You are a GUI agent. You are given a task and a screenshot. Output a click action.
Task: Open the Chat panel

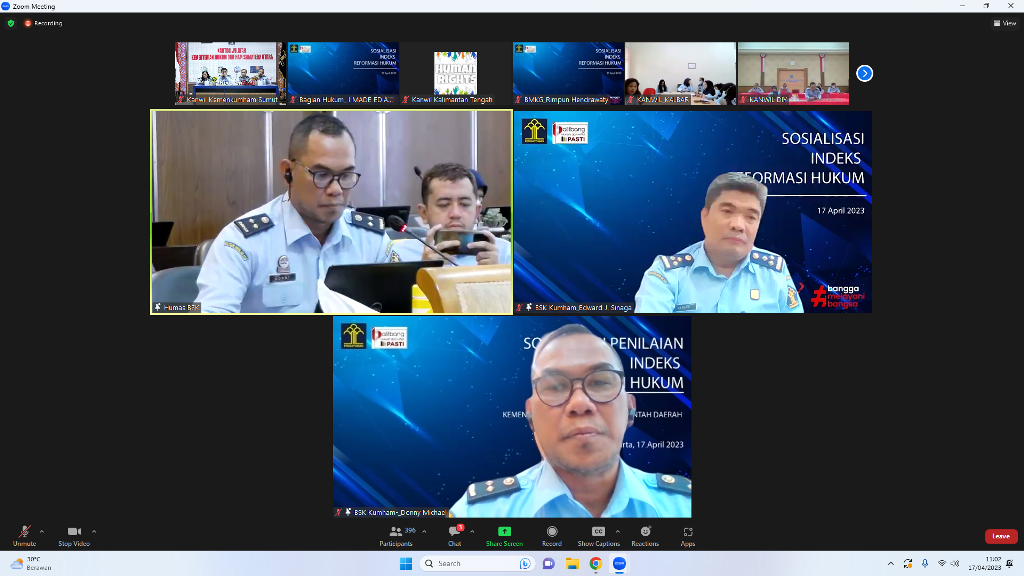[x=455, y=532]
